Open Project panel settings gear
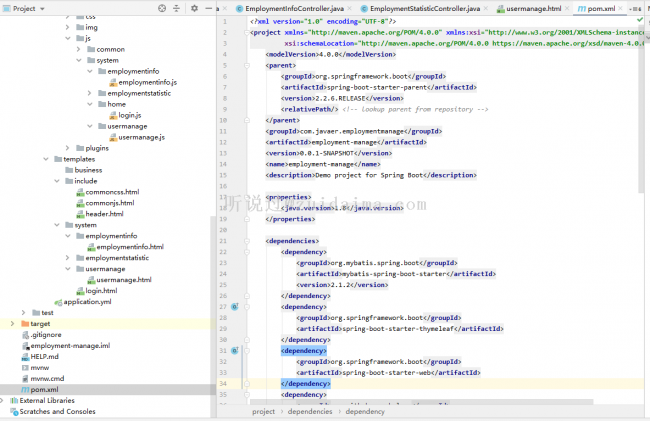Screen dimensions: 650x421 point(196,8)
